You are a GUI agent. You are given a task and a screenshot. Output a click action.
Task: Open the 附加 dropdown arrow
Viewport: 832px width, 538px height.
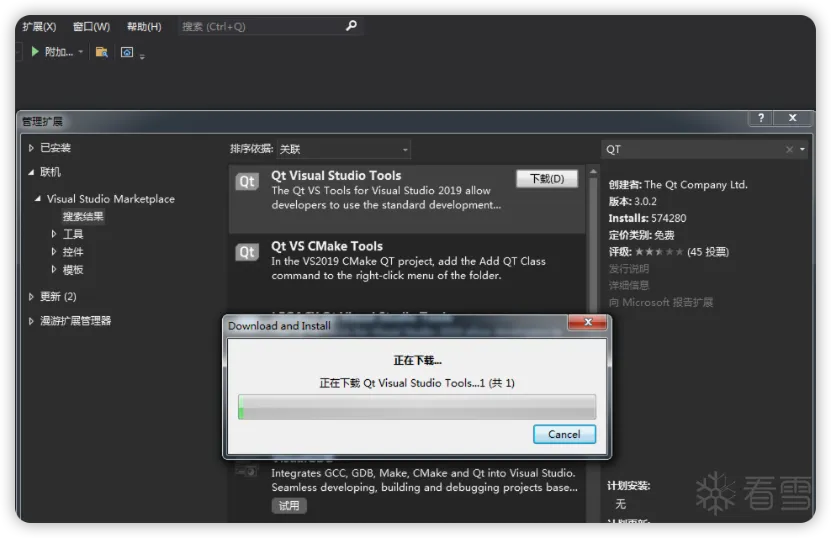click(x=81, y=52)
